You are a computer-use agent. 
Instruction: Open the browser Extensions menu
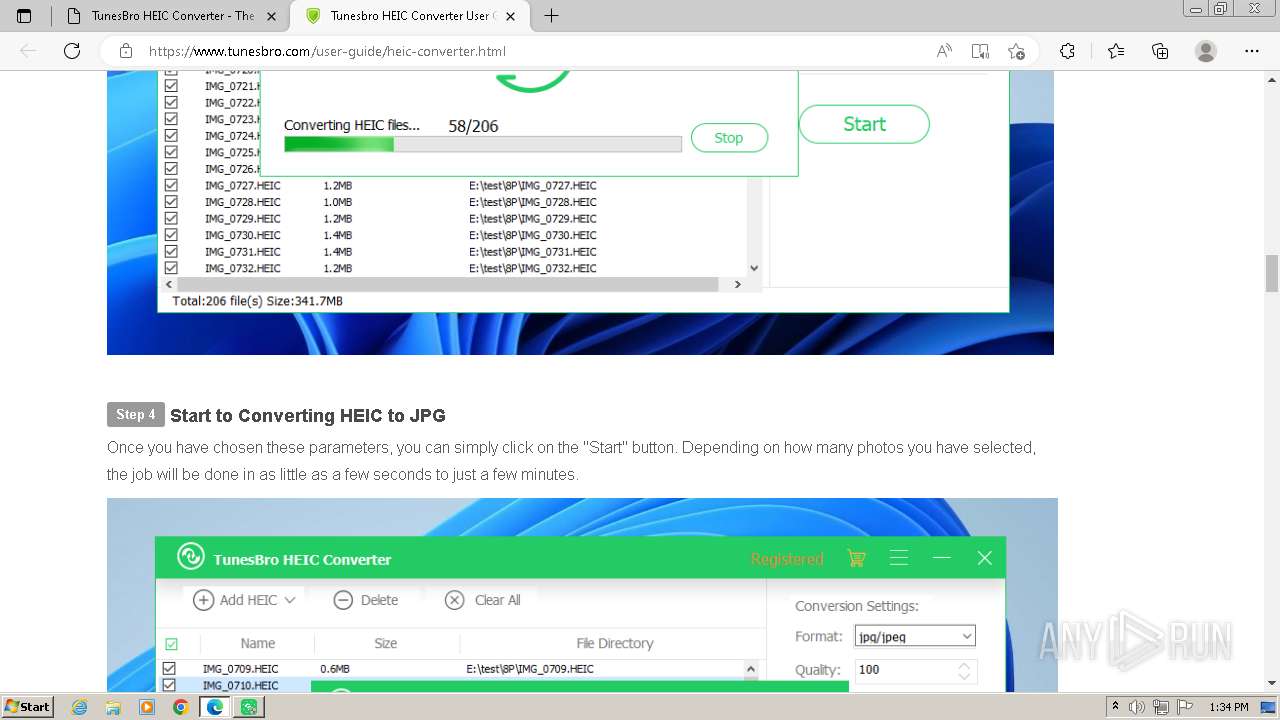pyautogui.click(x=1067, y=51)
